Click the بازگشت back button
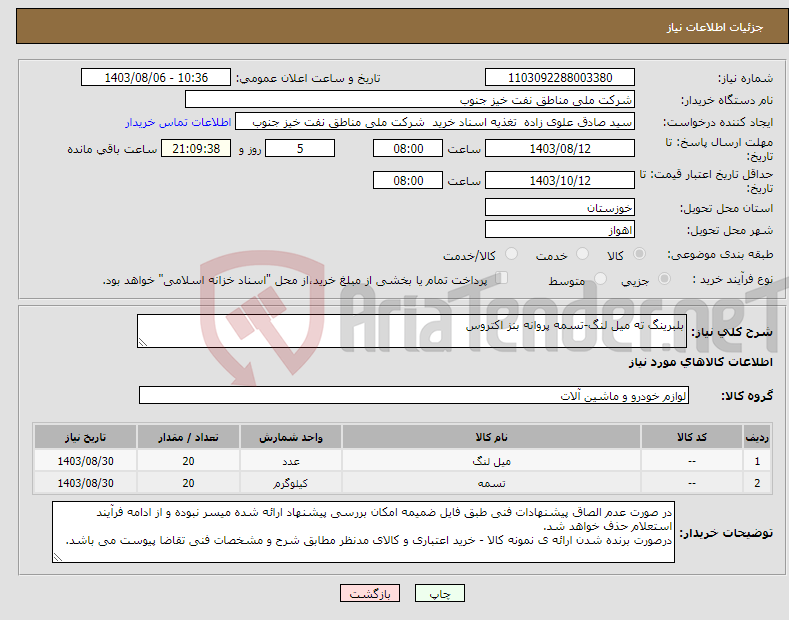The image size is (789, 620). pos(370,594)
